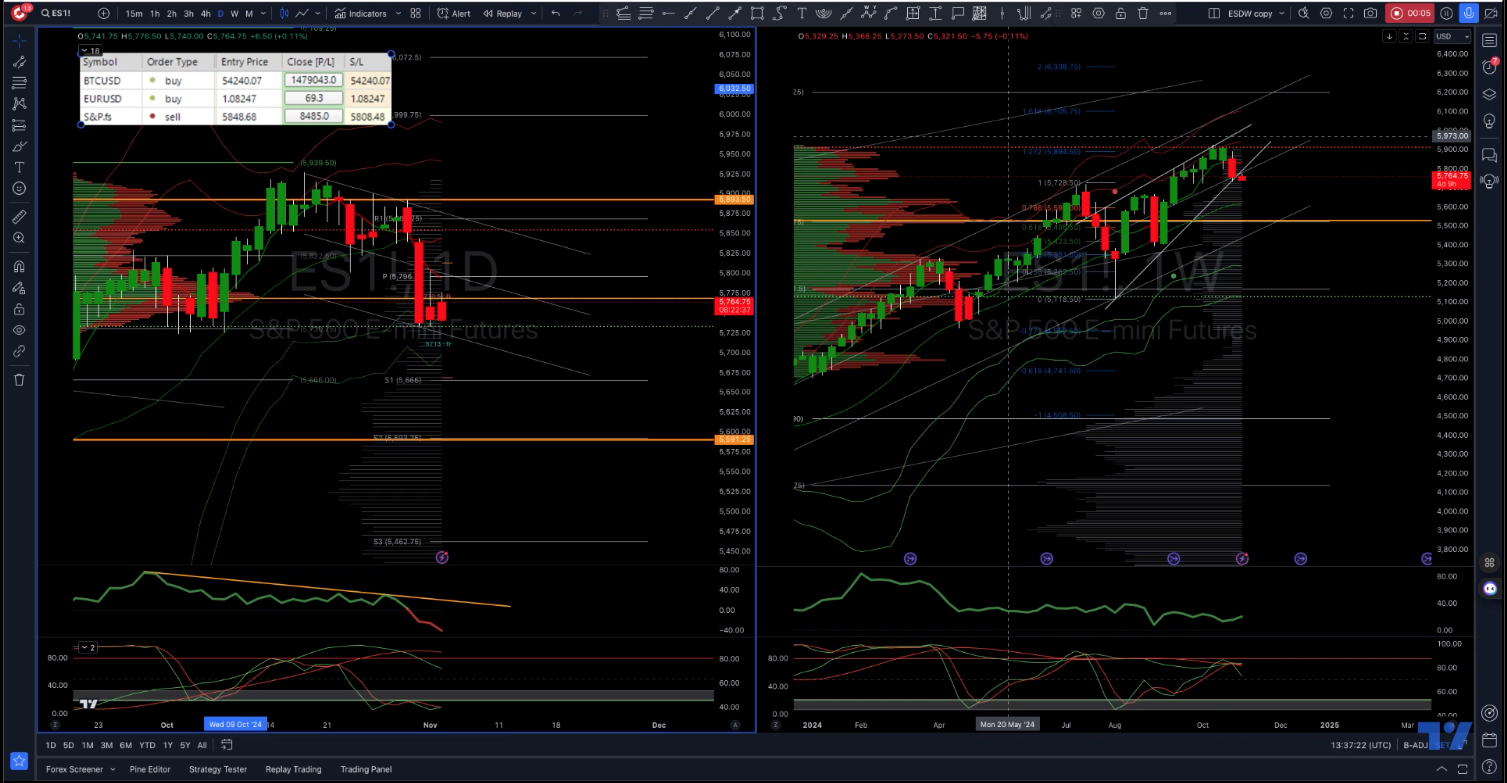This screenshot has height=783, width=1507.
Task: Click the orange 5,893.50 price label
Action: coord(734,200)
